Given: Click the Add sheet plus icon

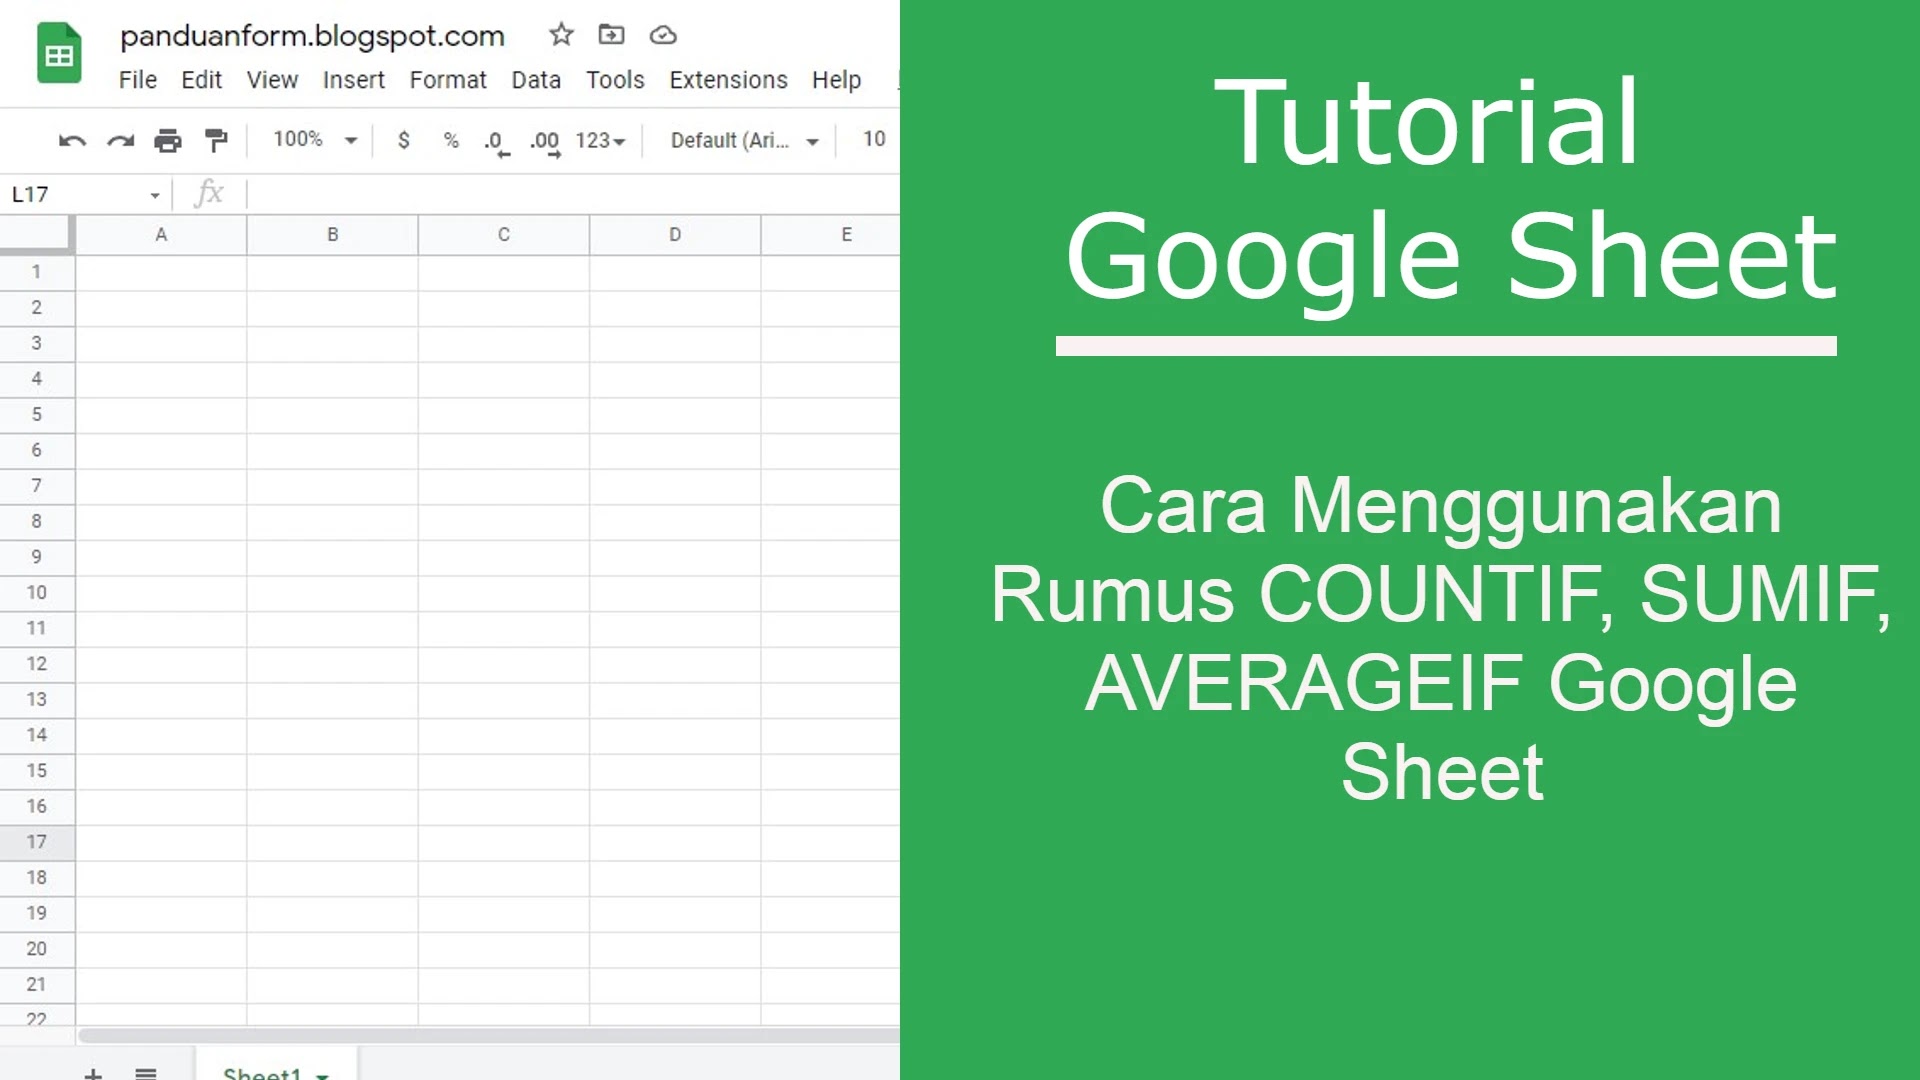Looking at the screenshot, I should point(92,1074).
